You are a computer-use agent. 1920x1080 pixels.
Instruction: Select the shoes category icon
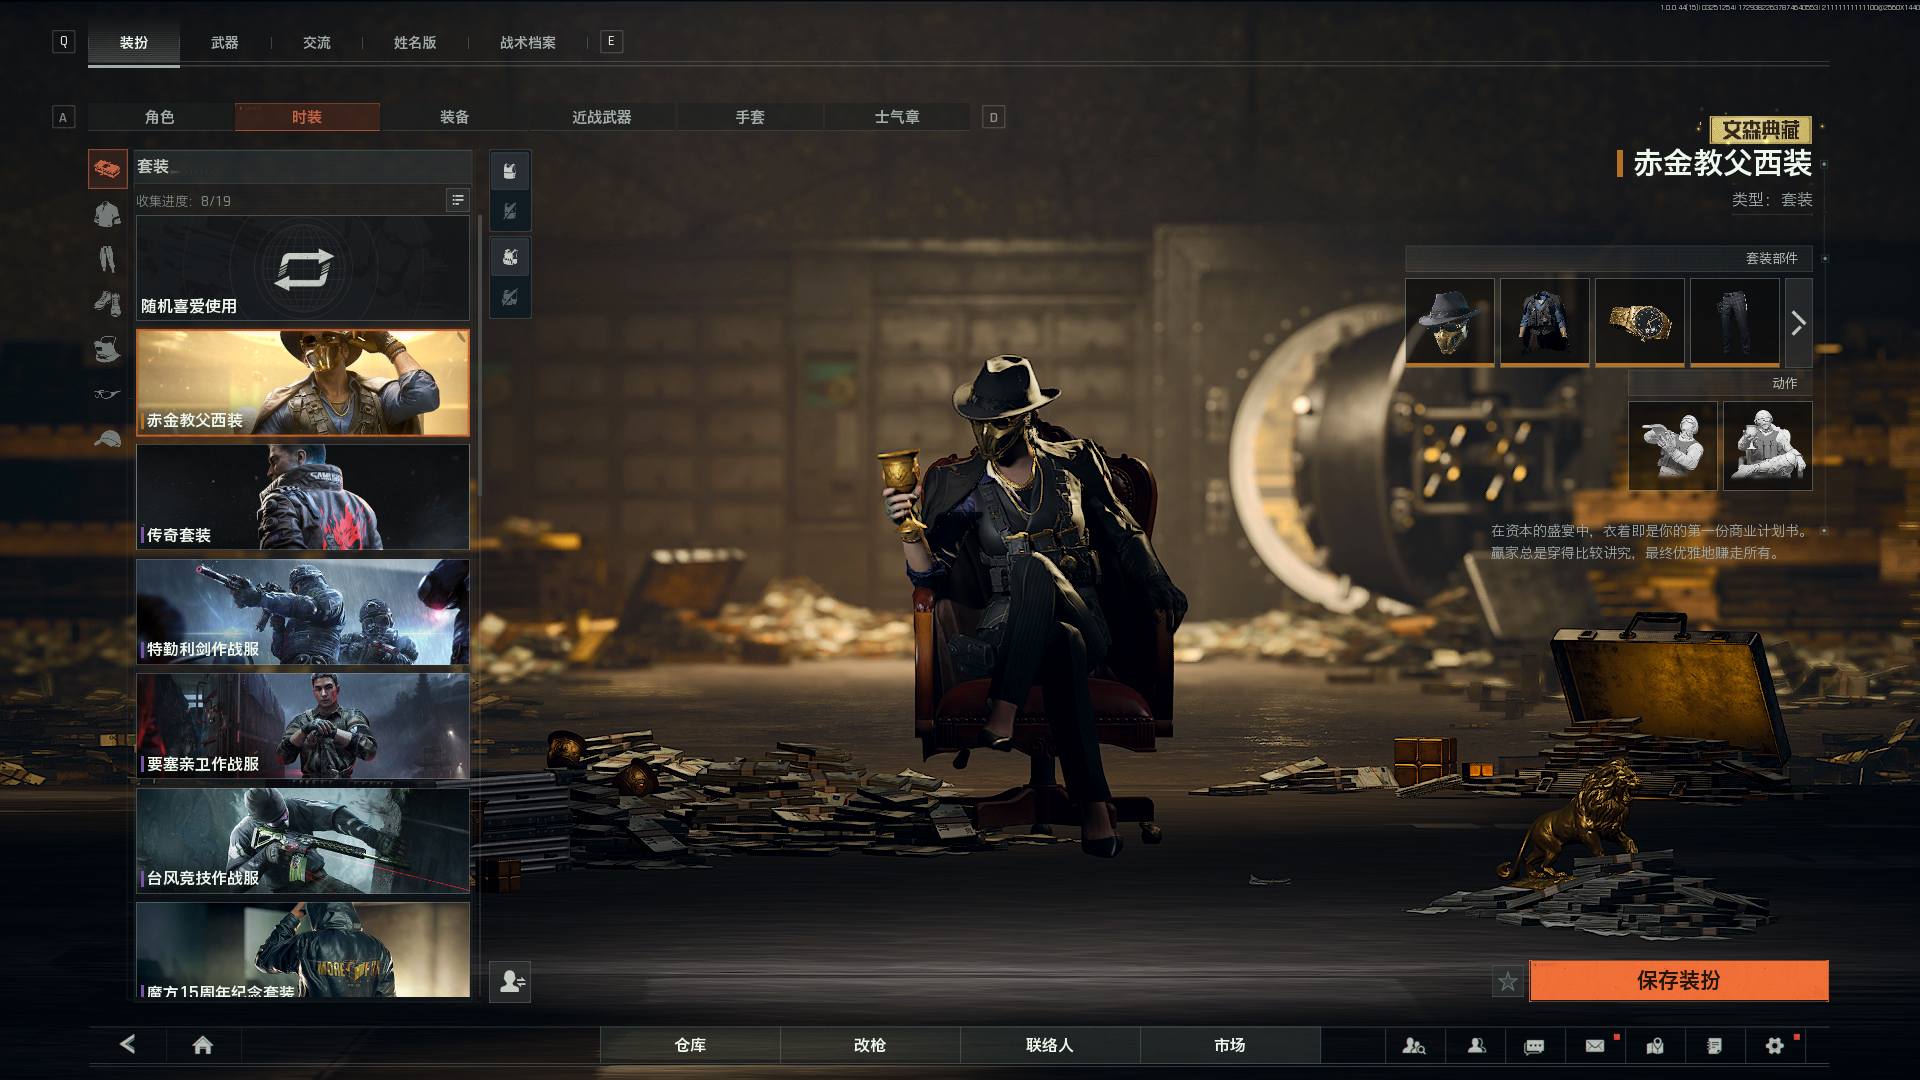tap(107, 303)
